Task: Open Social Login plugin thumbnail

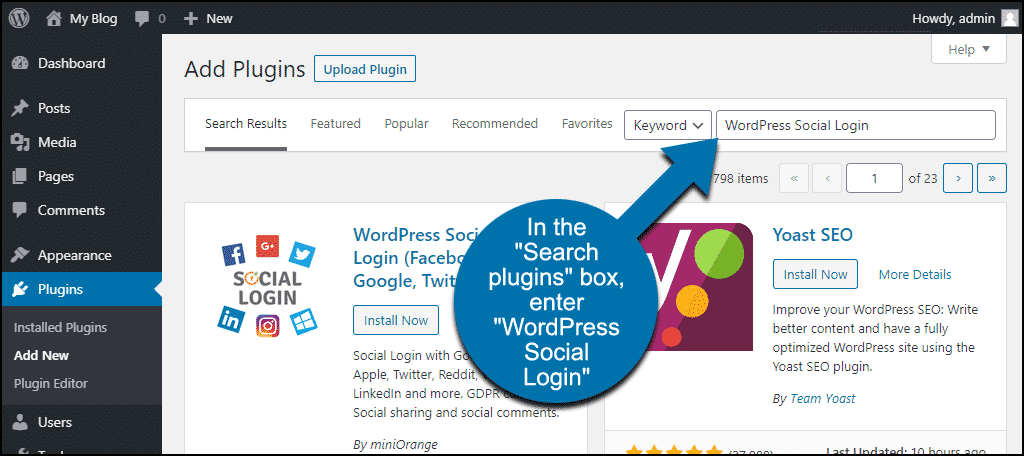Action: pos(267,286)
